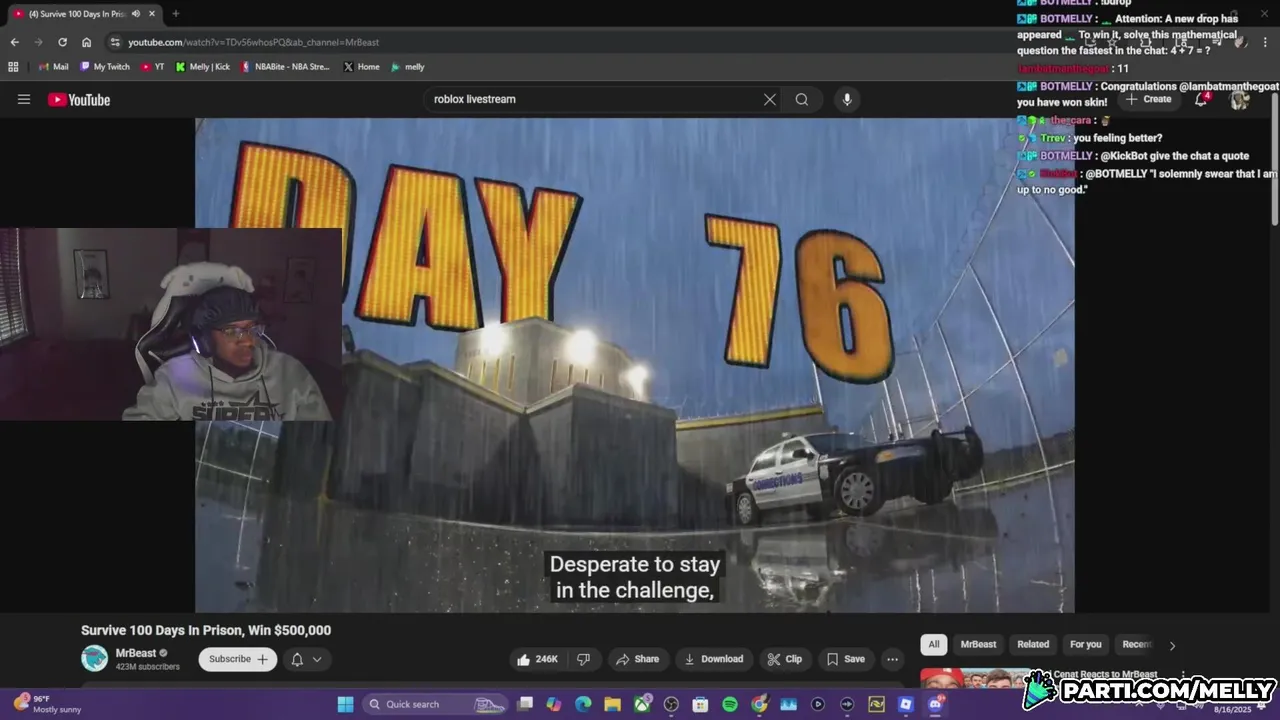
Task: Switch to Chrome on the taskbar
Action: click(760, 704)
